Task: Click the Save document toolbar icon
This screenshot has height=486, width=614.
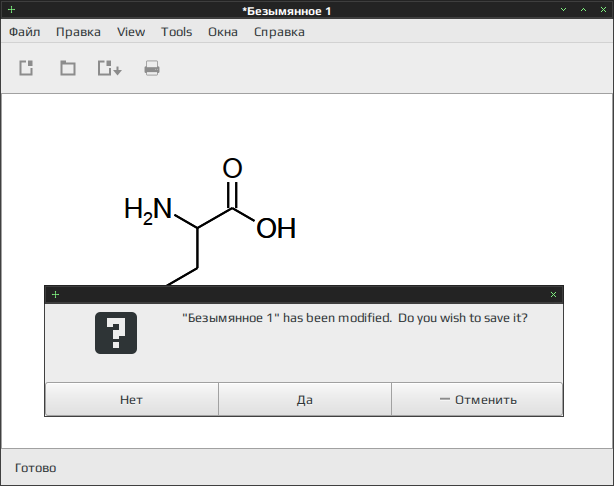Action: (110, 68)
